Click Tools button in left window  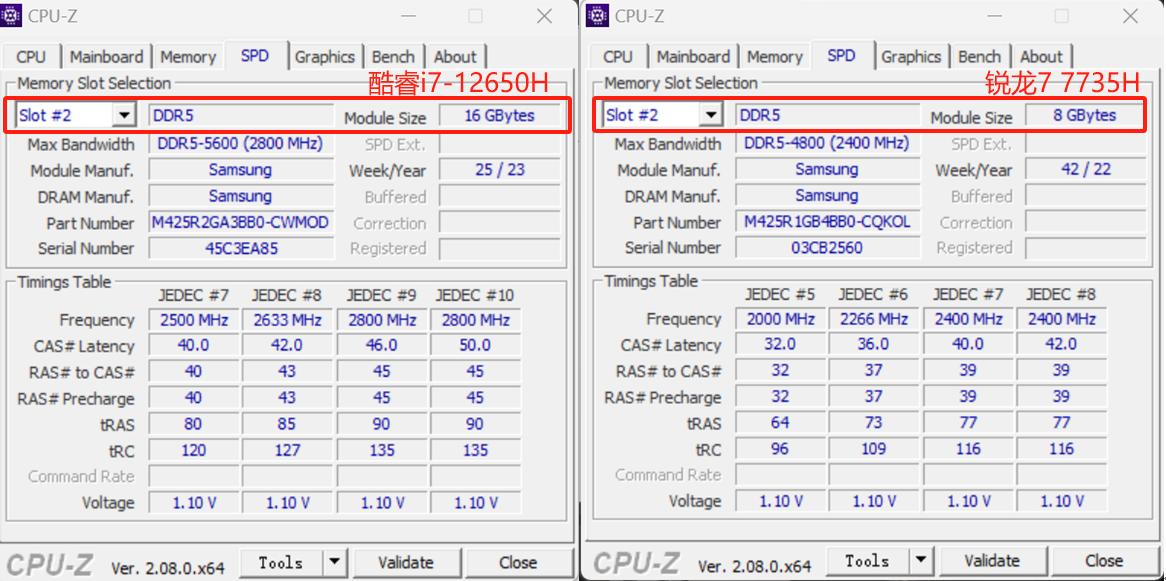[281, 562]
